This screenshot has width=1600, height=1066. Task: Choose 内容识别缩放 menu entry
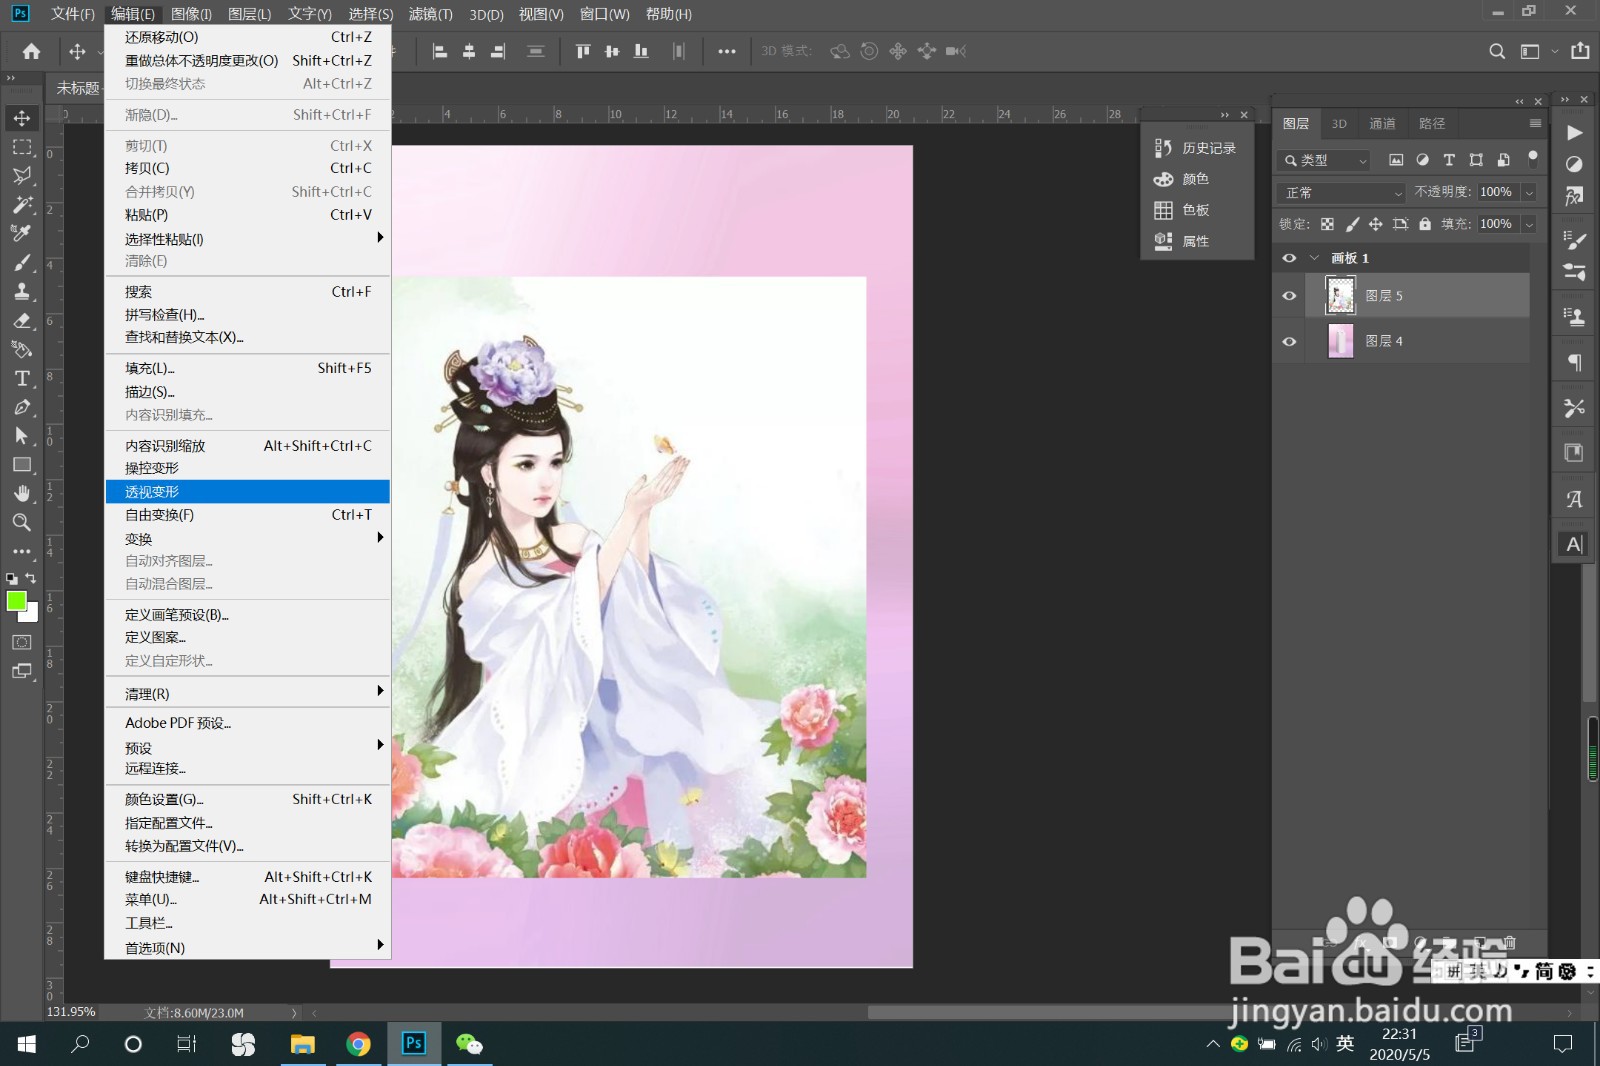247,445
